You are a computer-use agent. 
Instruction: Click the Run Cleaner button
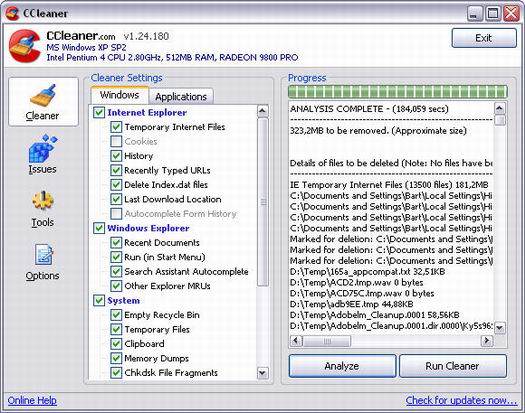[452, 366]
